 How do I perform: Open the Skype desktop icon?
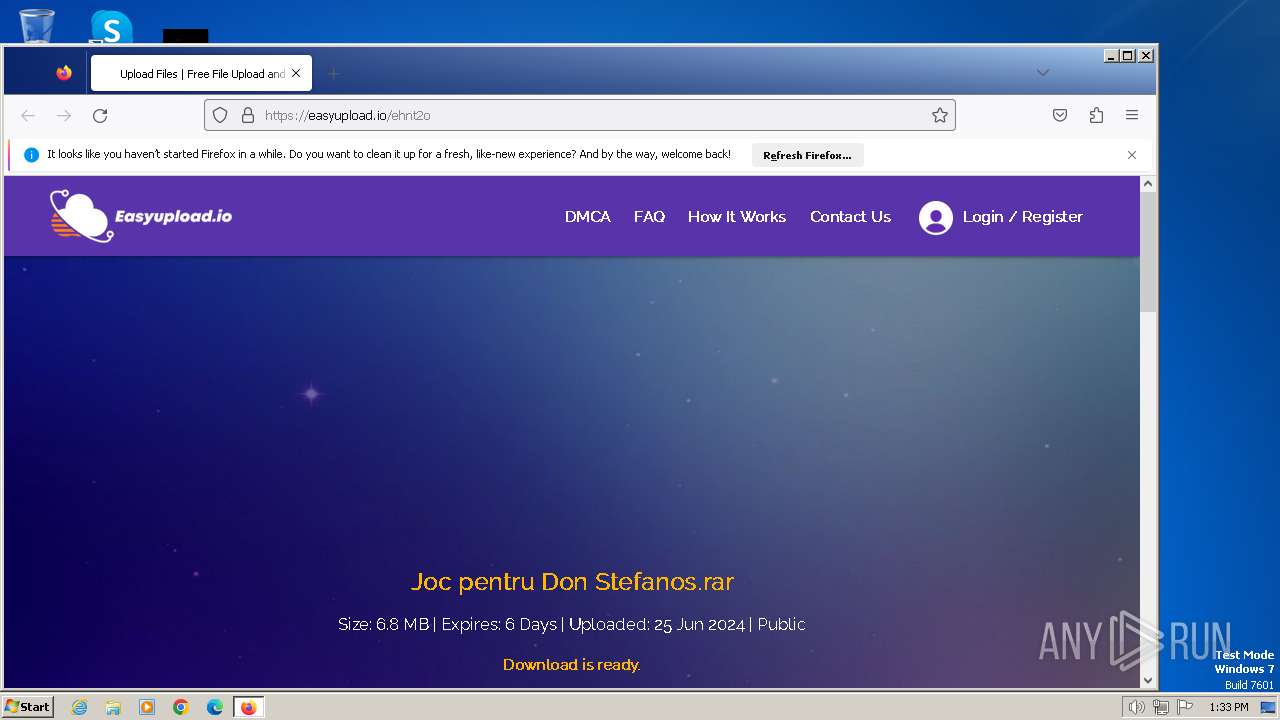coord(111,26)
